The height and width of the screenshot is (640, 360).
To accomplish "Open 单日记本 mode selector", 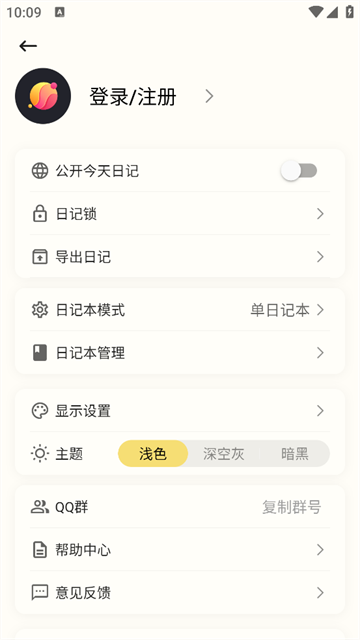I will coord(287,310).
